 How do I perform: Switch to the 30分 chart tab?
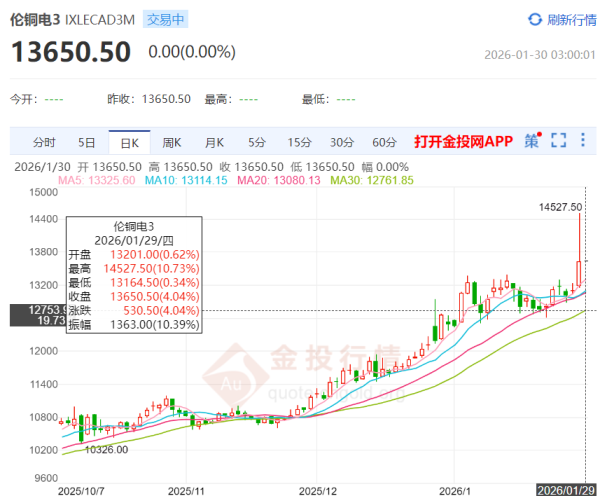342,142
